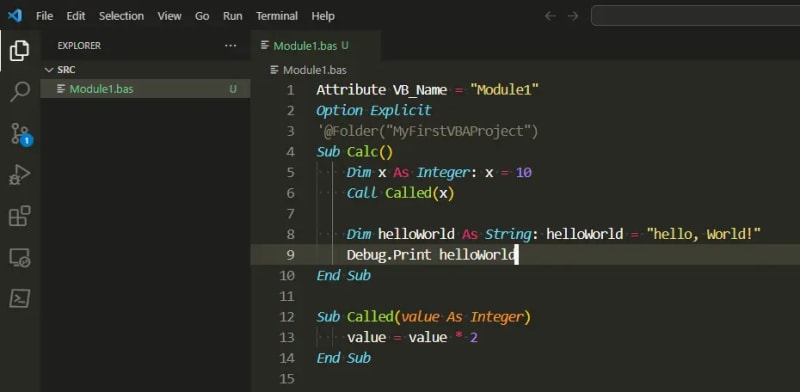Open Explorer's three-dot more actions menu
The height and width of the screenshot is (392, 800).
231,45
